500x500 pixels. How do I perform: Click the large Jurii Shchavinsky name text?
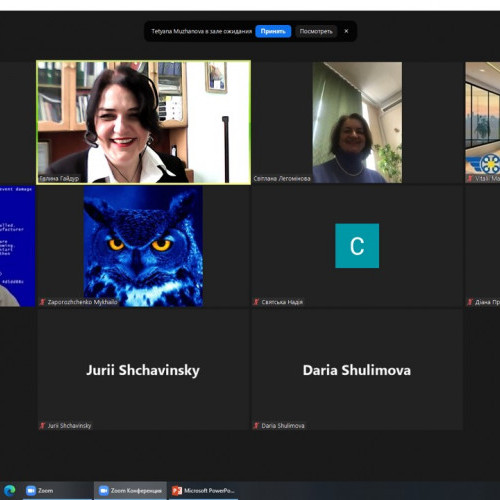click(x=143, y=370)
